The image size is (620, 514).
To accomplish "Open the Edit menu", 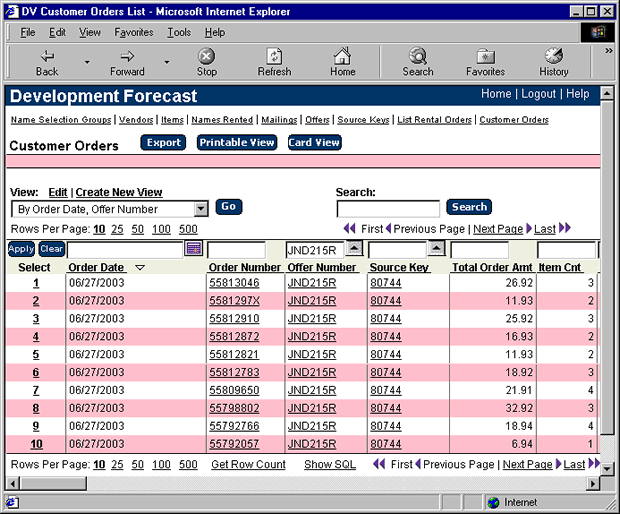I will (57, 32).
